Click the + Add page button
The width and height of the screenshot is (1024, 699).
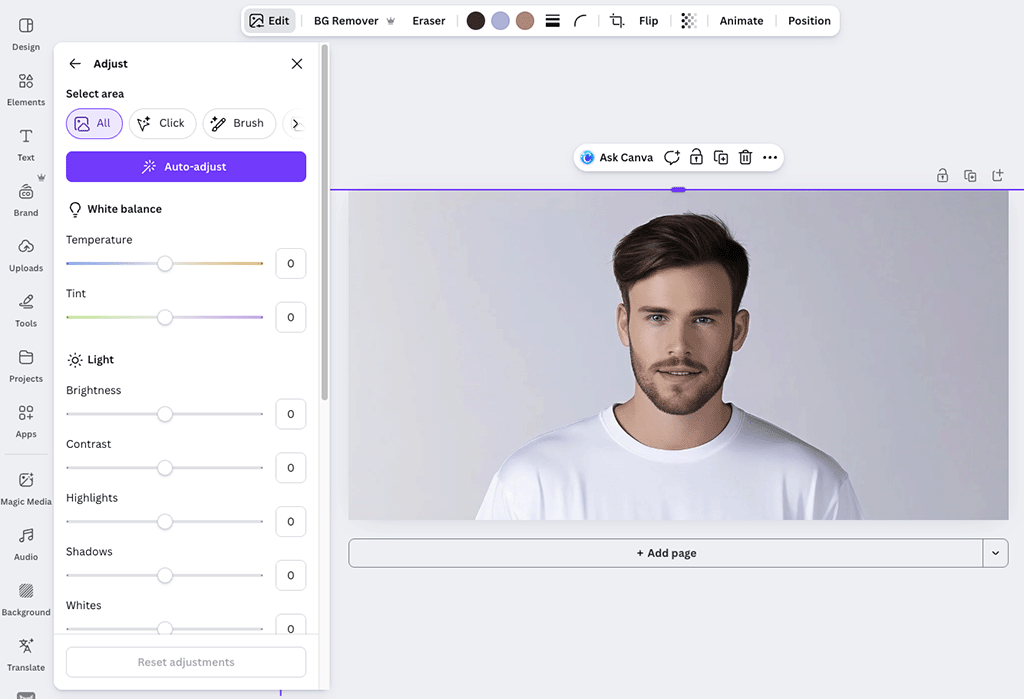pyautogui.click(x=666, y=553)
